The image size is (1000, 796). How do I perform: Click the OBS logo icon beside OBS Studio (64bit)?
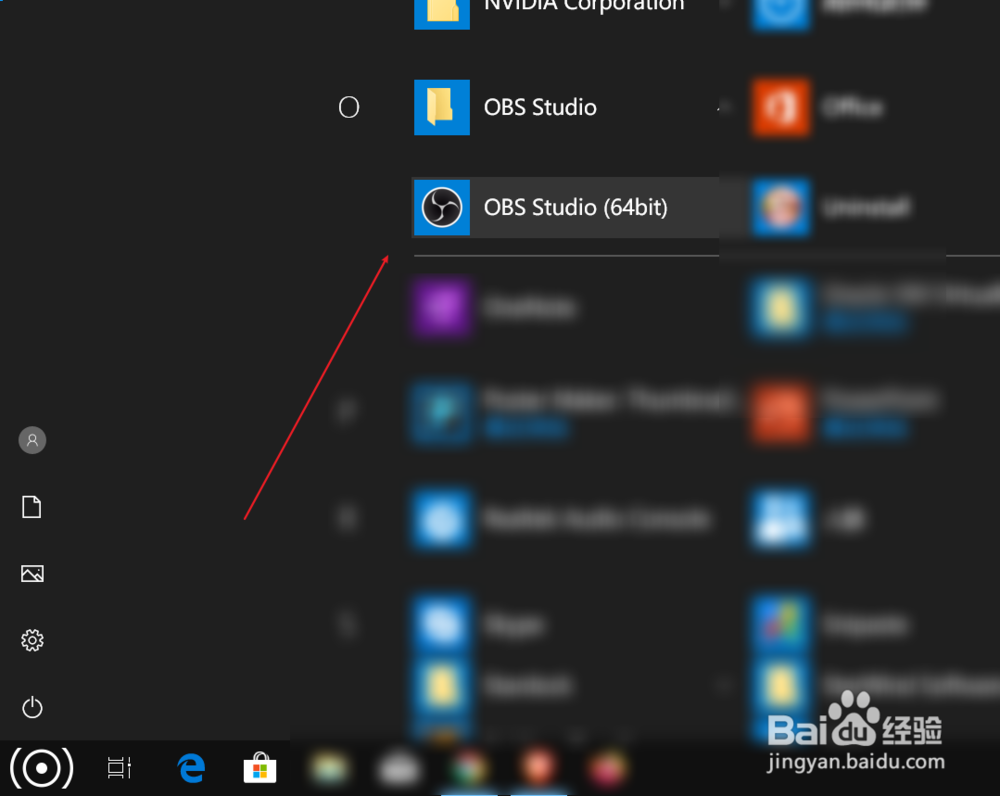point(442,208)
